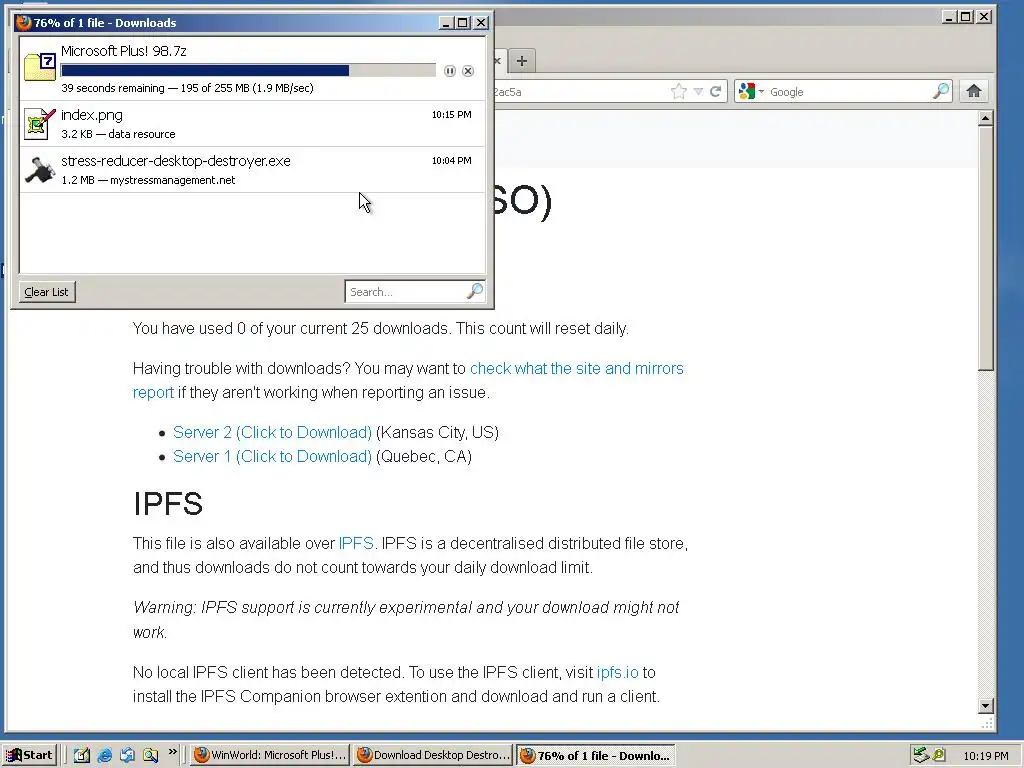Click the search magnifier in Downloads window
1024x768 pixels.
click(475, 291)
